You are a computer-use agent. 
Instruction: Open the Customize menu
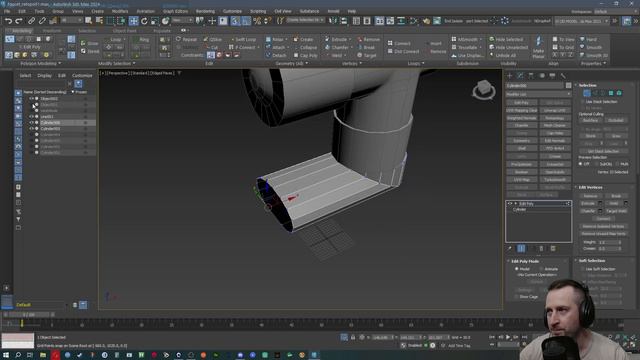point(232,11)
